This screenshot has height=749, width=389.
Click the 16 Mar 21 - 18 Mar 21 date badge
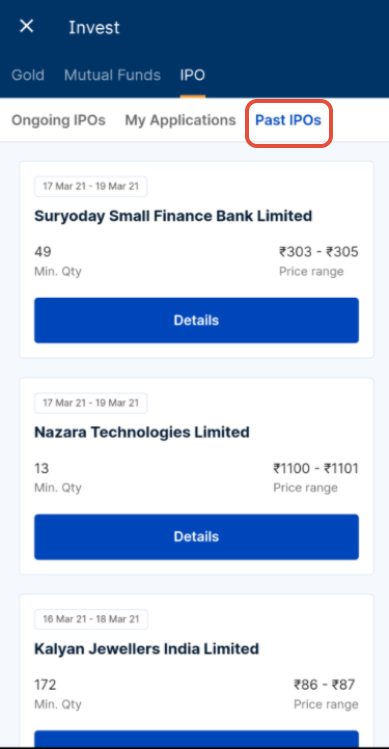[x=91, y=619]
